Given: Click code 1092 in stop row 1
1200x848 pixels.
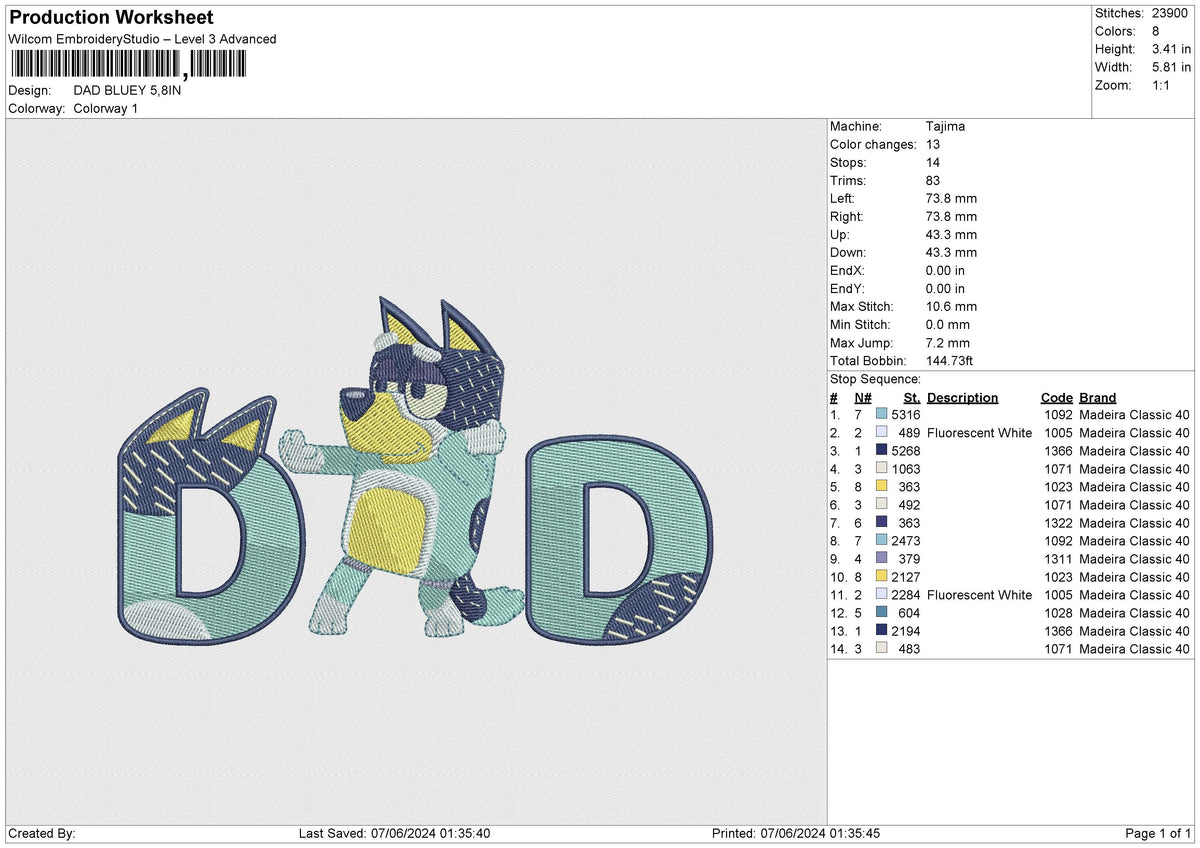Looking at the screenshot, I should pos(1058,415).
